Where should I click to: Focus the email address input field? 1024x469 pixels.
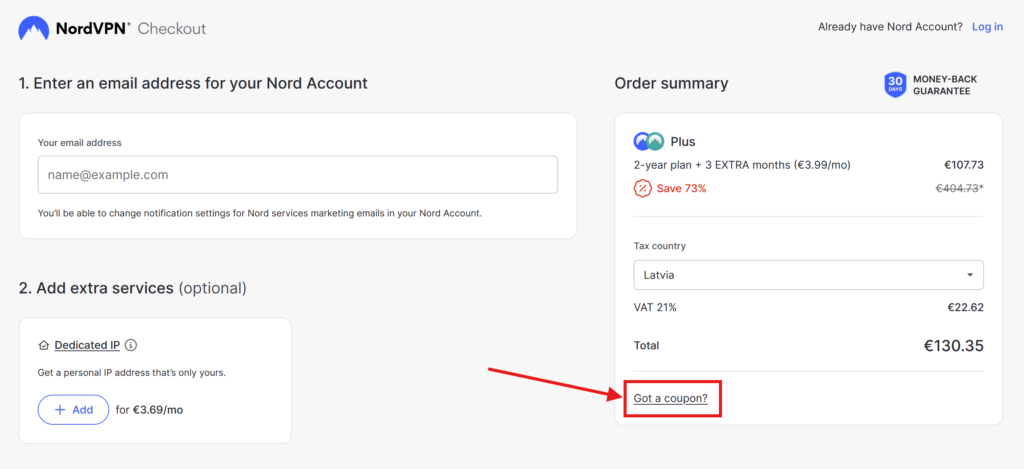[x=298, y=174]
